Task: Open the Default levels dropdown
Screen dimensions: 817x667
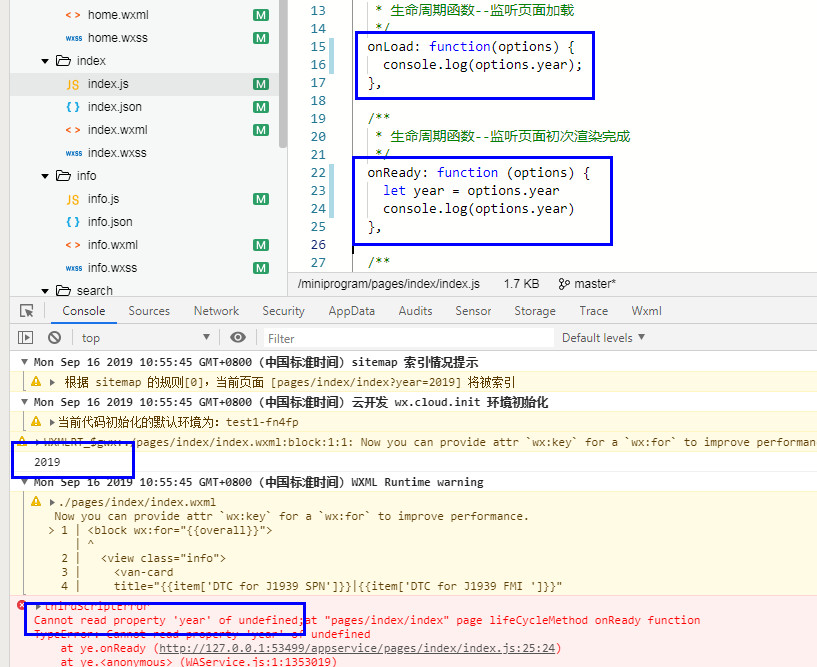Action: point(603,338)
